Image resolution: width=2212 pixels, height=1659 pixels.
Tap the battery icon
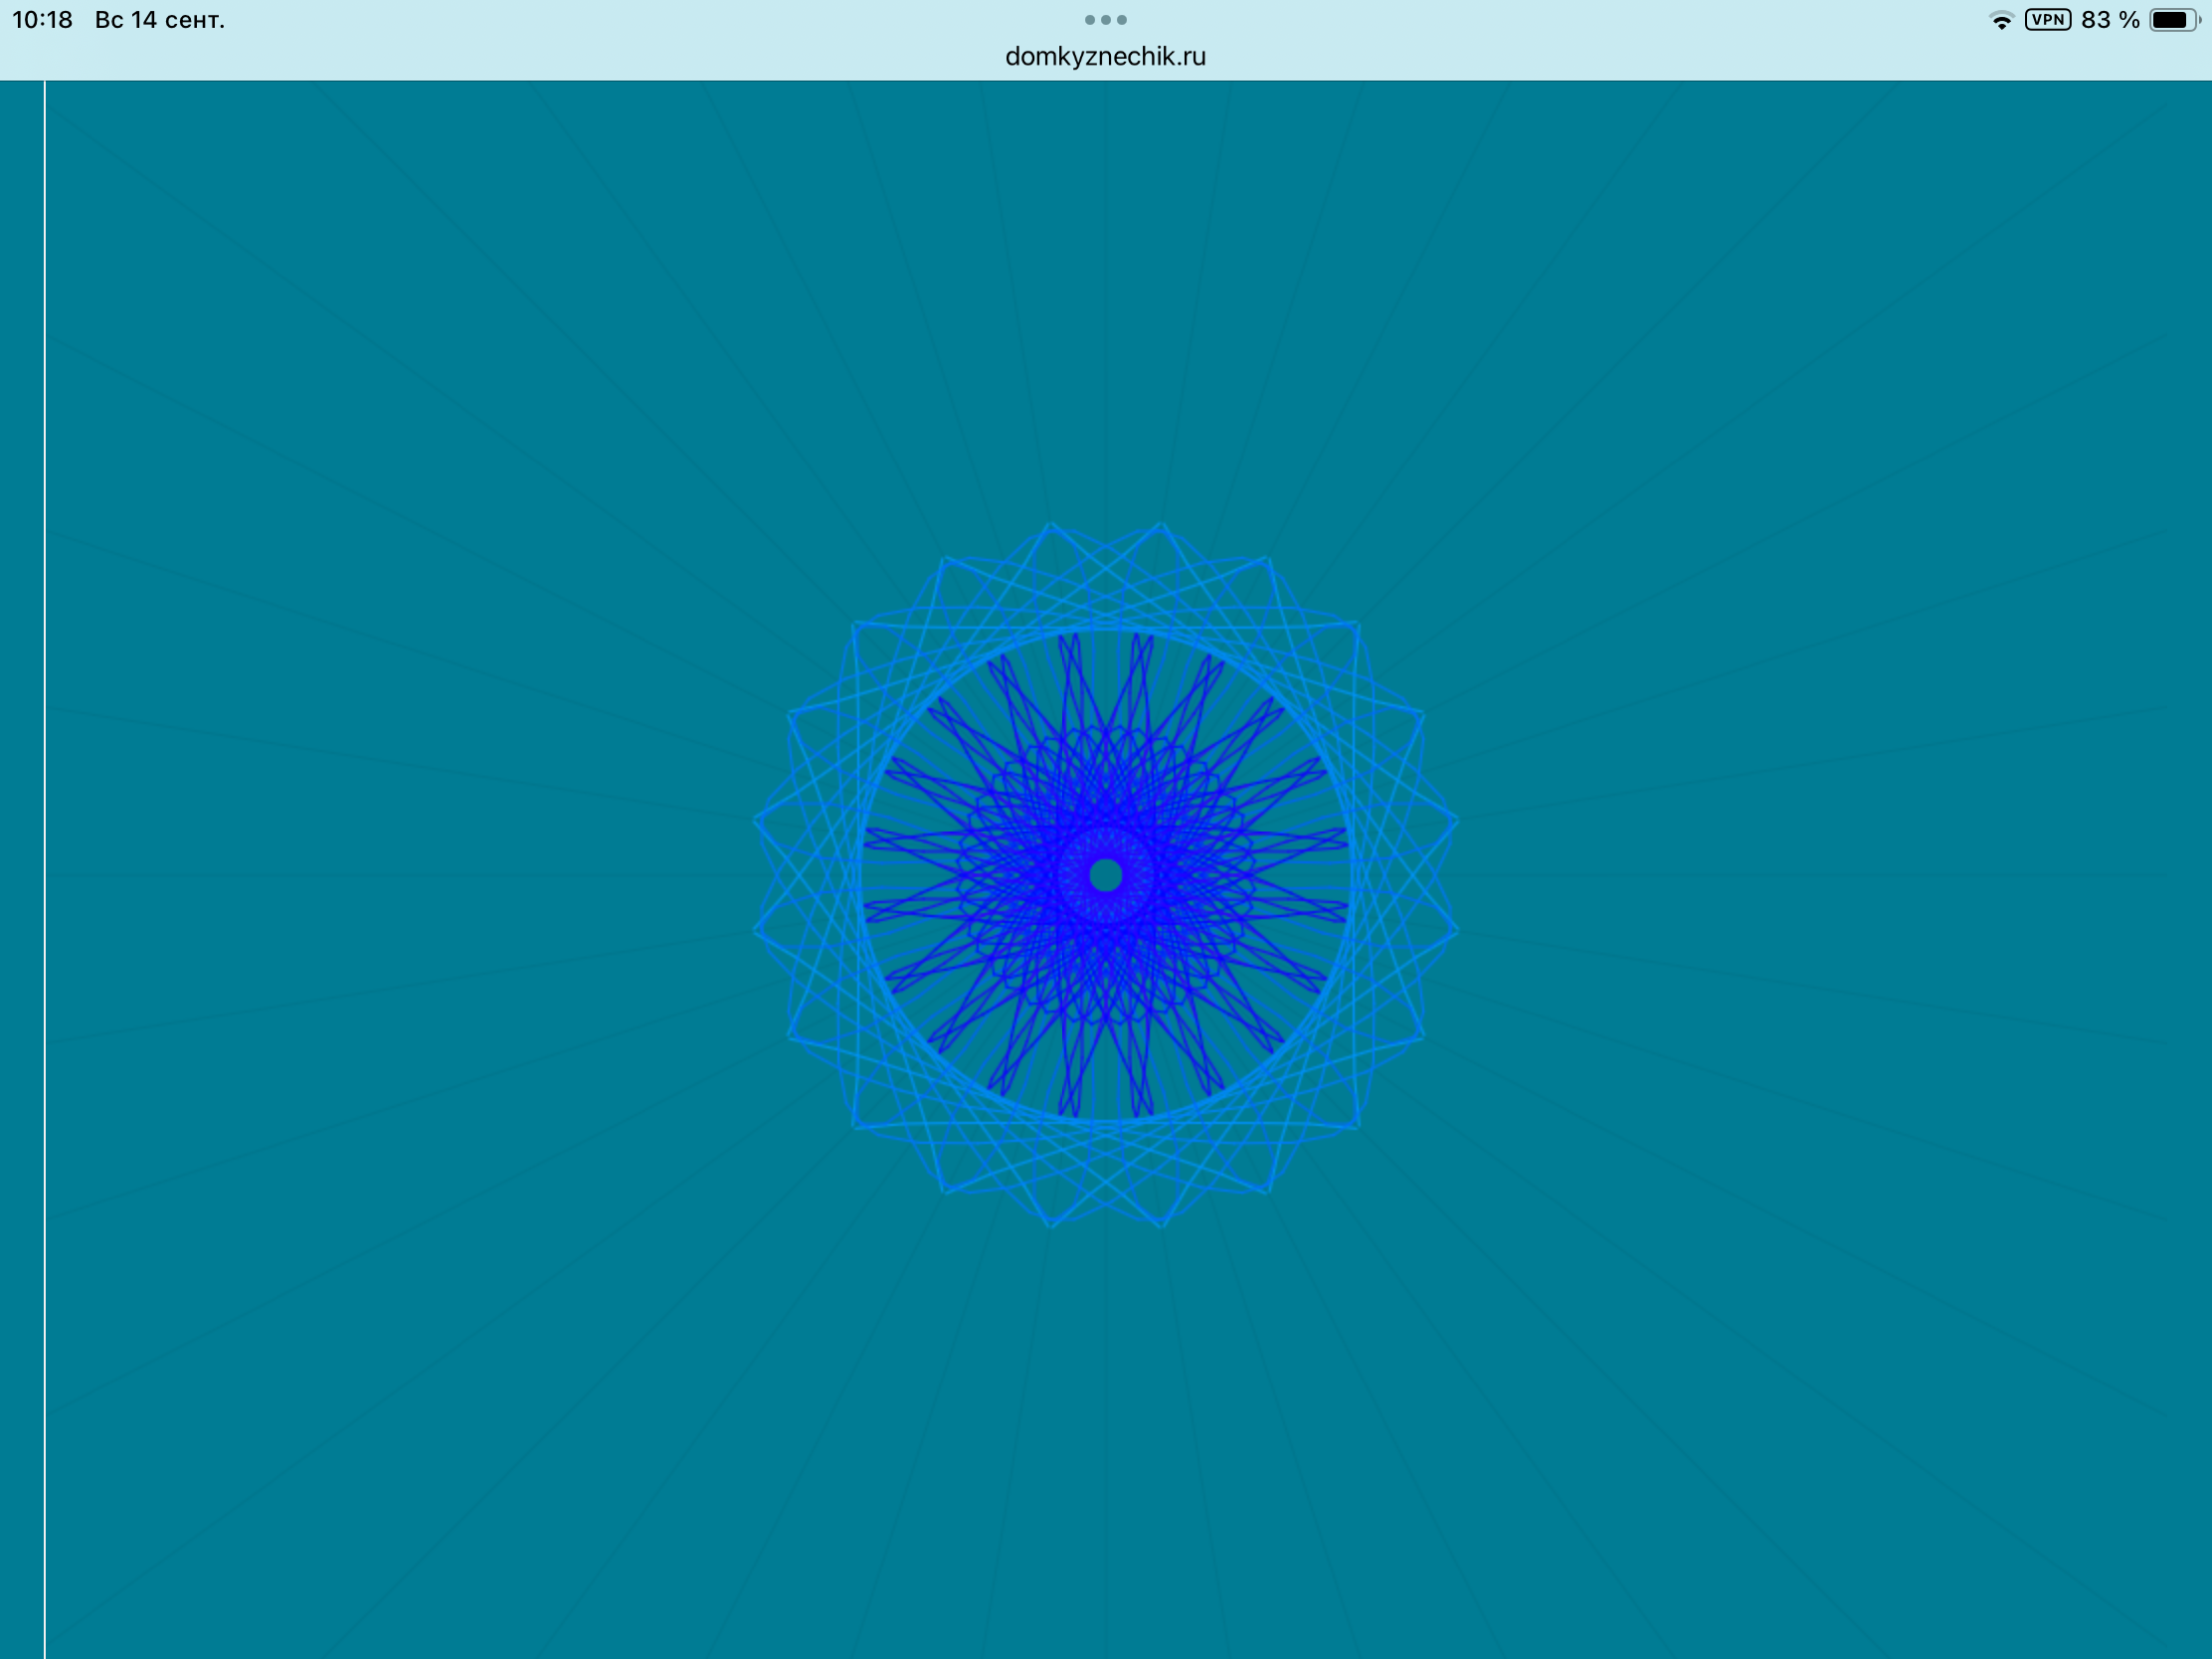2175,20
